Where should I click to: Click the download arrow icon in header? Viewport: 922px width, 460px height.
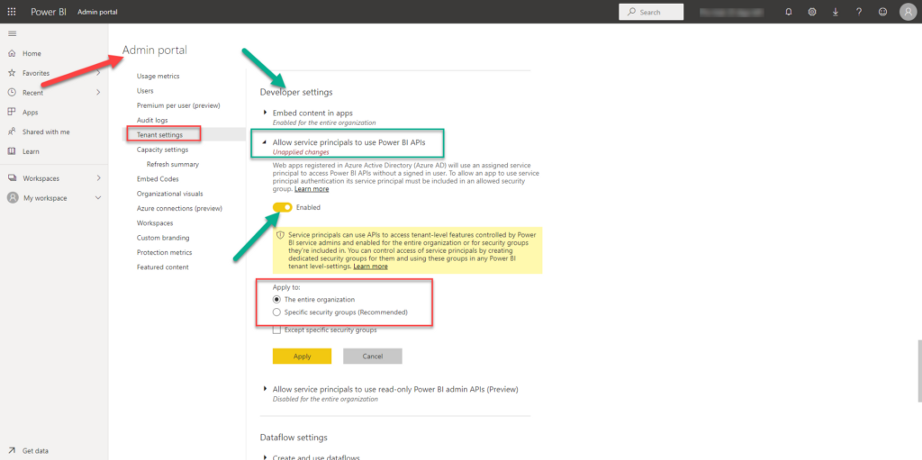pyautogui.click(x=836, y=12)
